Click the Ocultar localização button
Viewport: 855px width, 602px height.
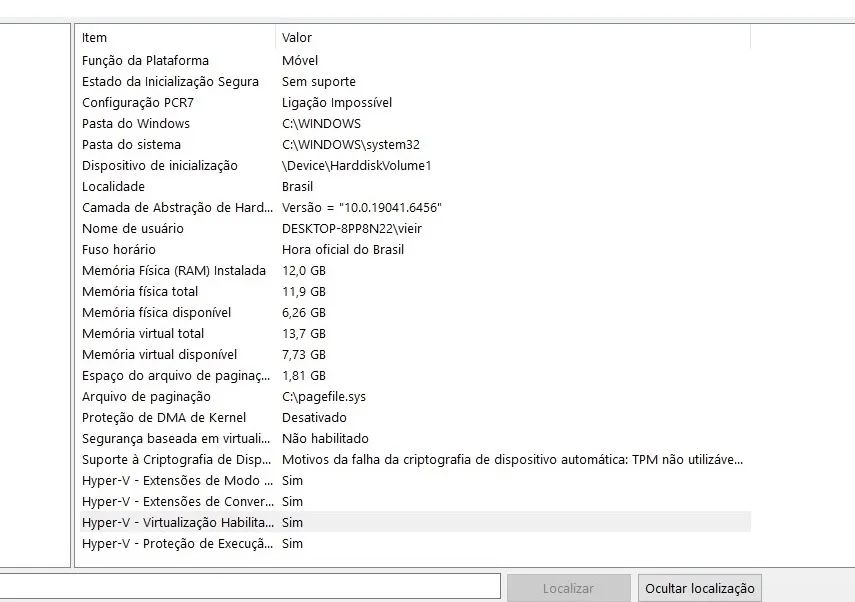pyautogui.click(x=700, y=588)
